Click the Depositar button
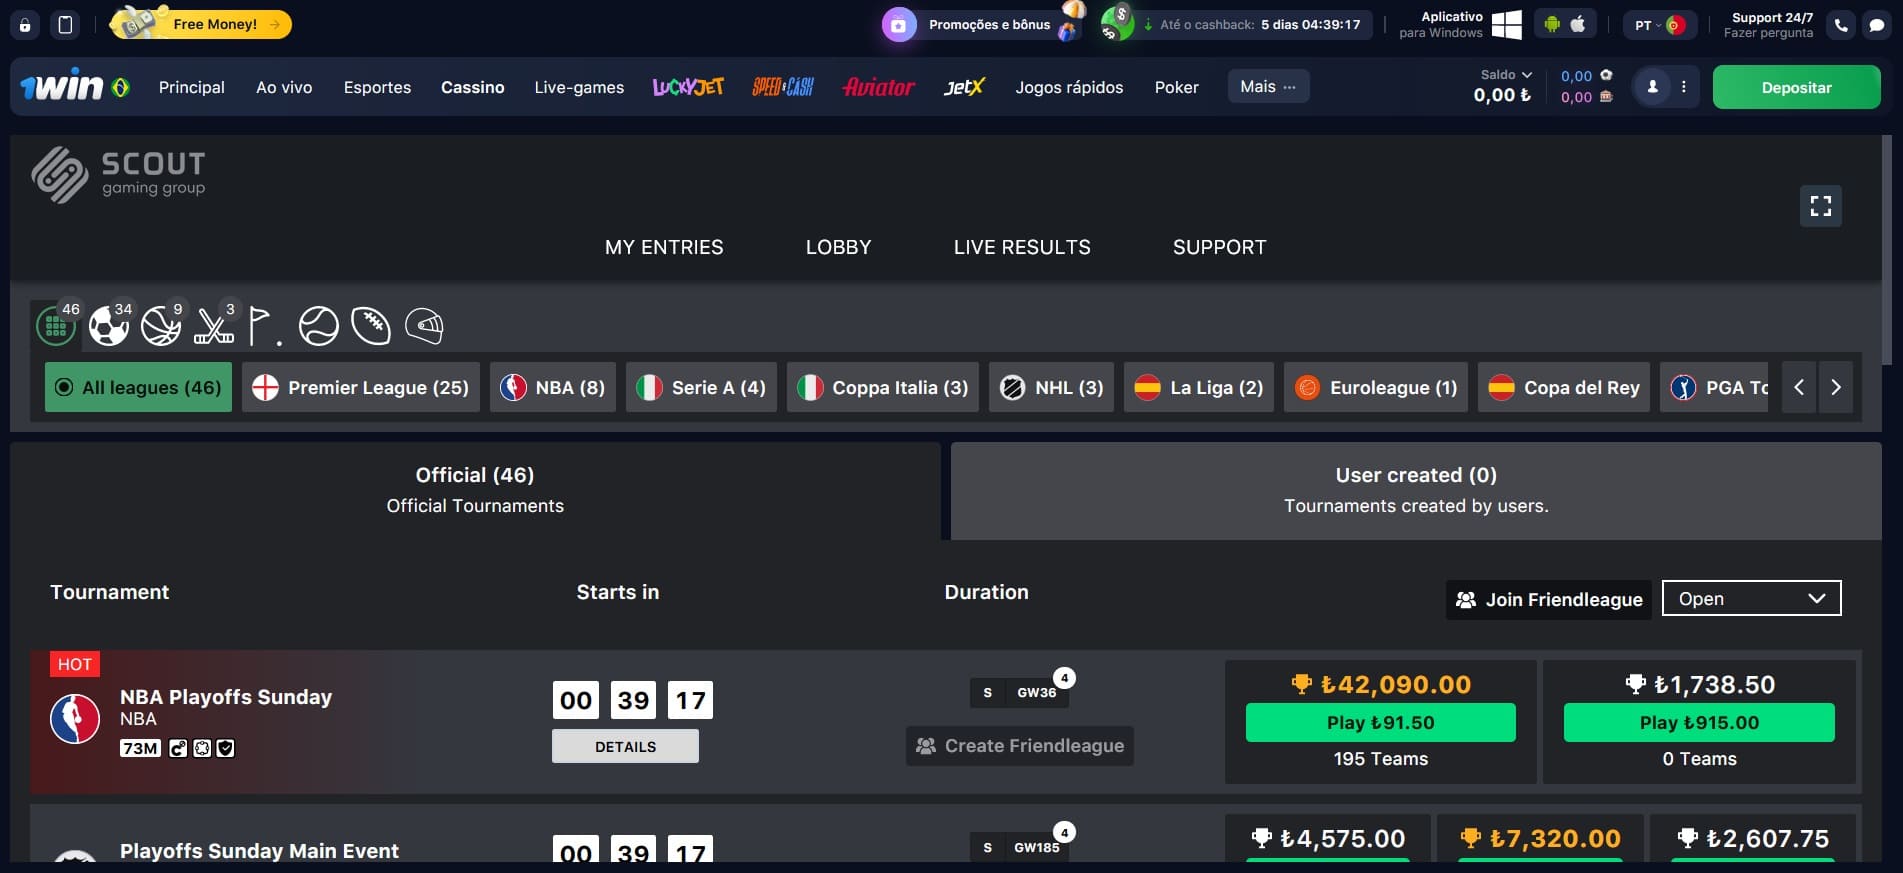Image resolution: width=1903 pixels, height=873 pixels. pyautogui.click(x=1796, y=87)
